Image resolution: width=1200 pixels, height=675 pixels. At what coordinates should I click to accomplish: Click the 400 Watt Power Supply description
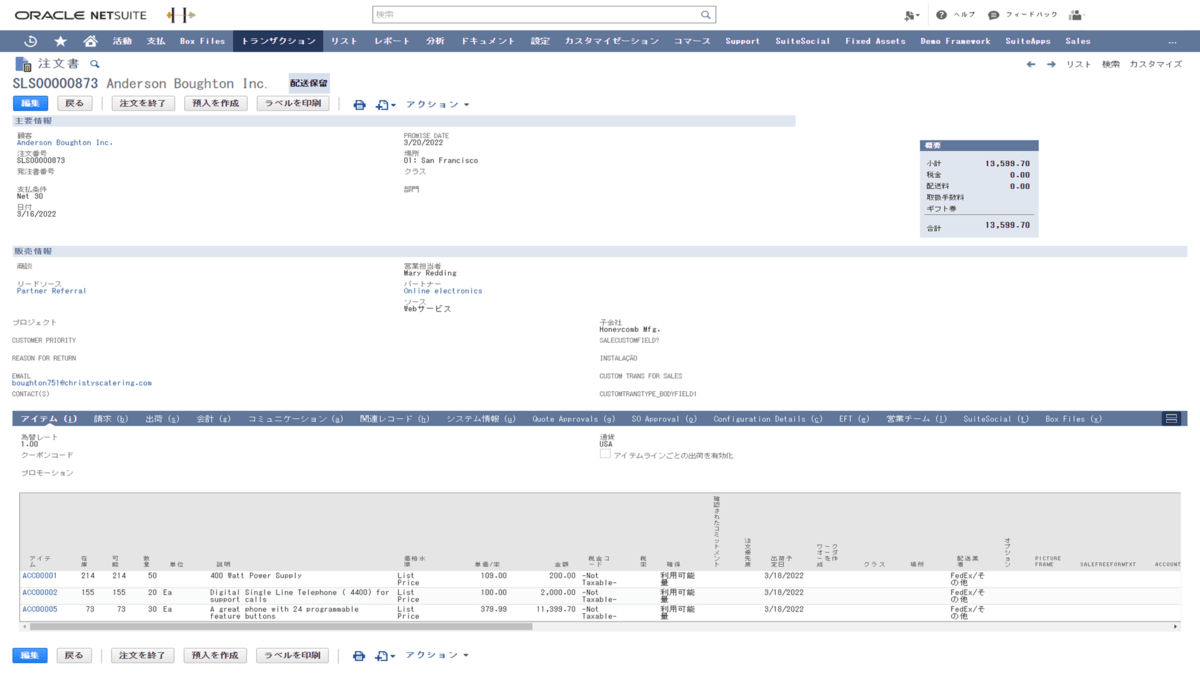point(256,576)
